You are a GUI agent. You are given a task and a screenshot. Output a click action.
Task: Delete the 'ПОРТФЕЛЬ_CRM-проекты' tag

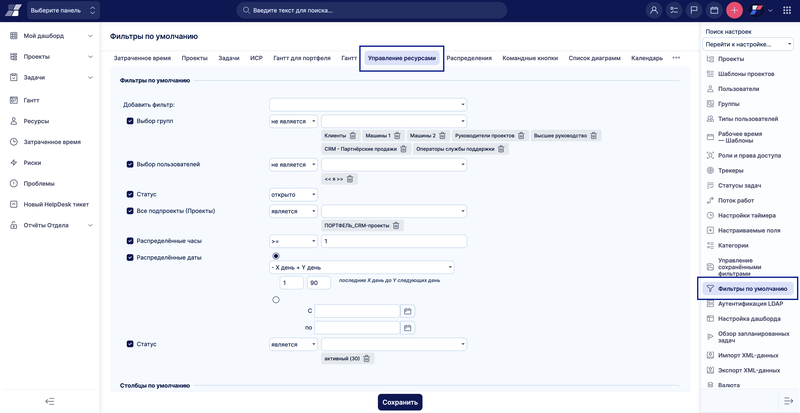coord(396,225)
